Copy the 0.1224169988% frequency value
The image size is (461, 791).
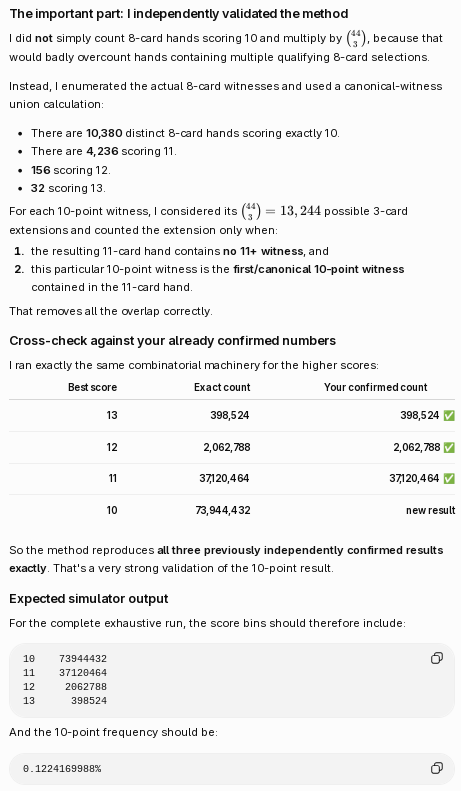[x=437, y=768]
